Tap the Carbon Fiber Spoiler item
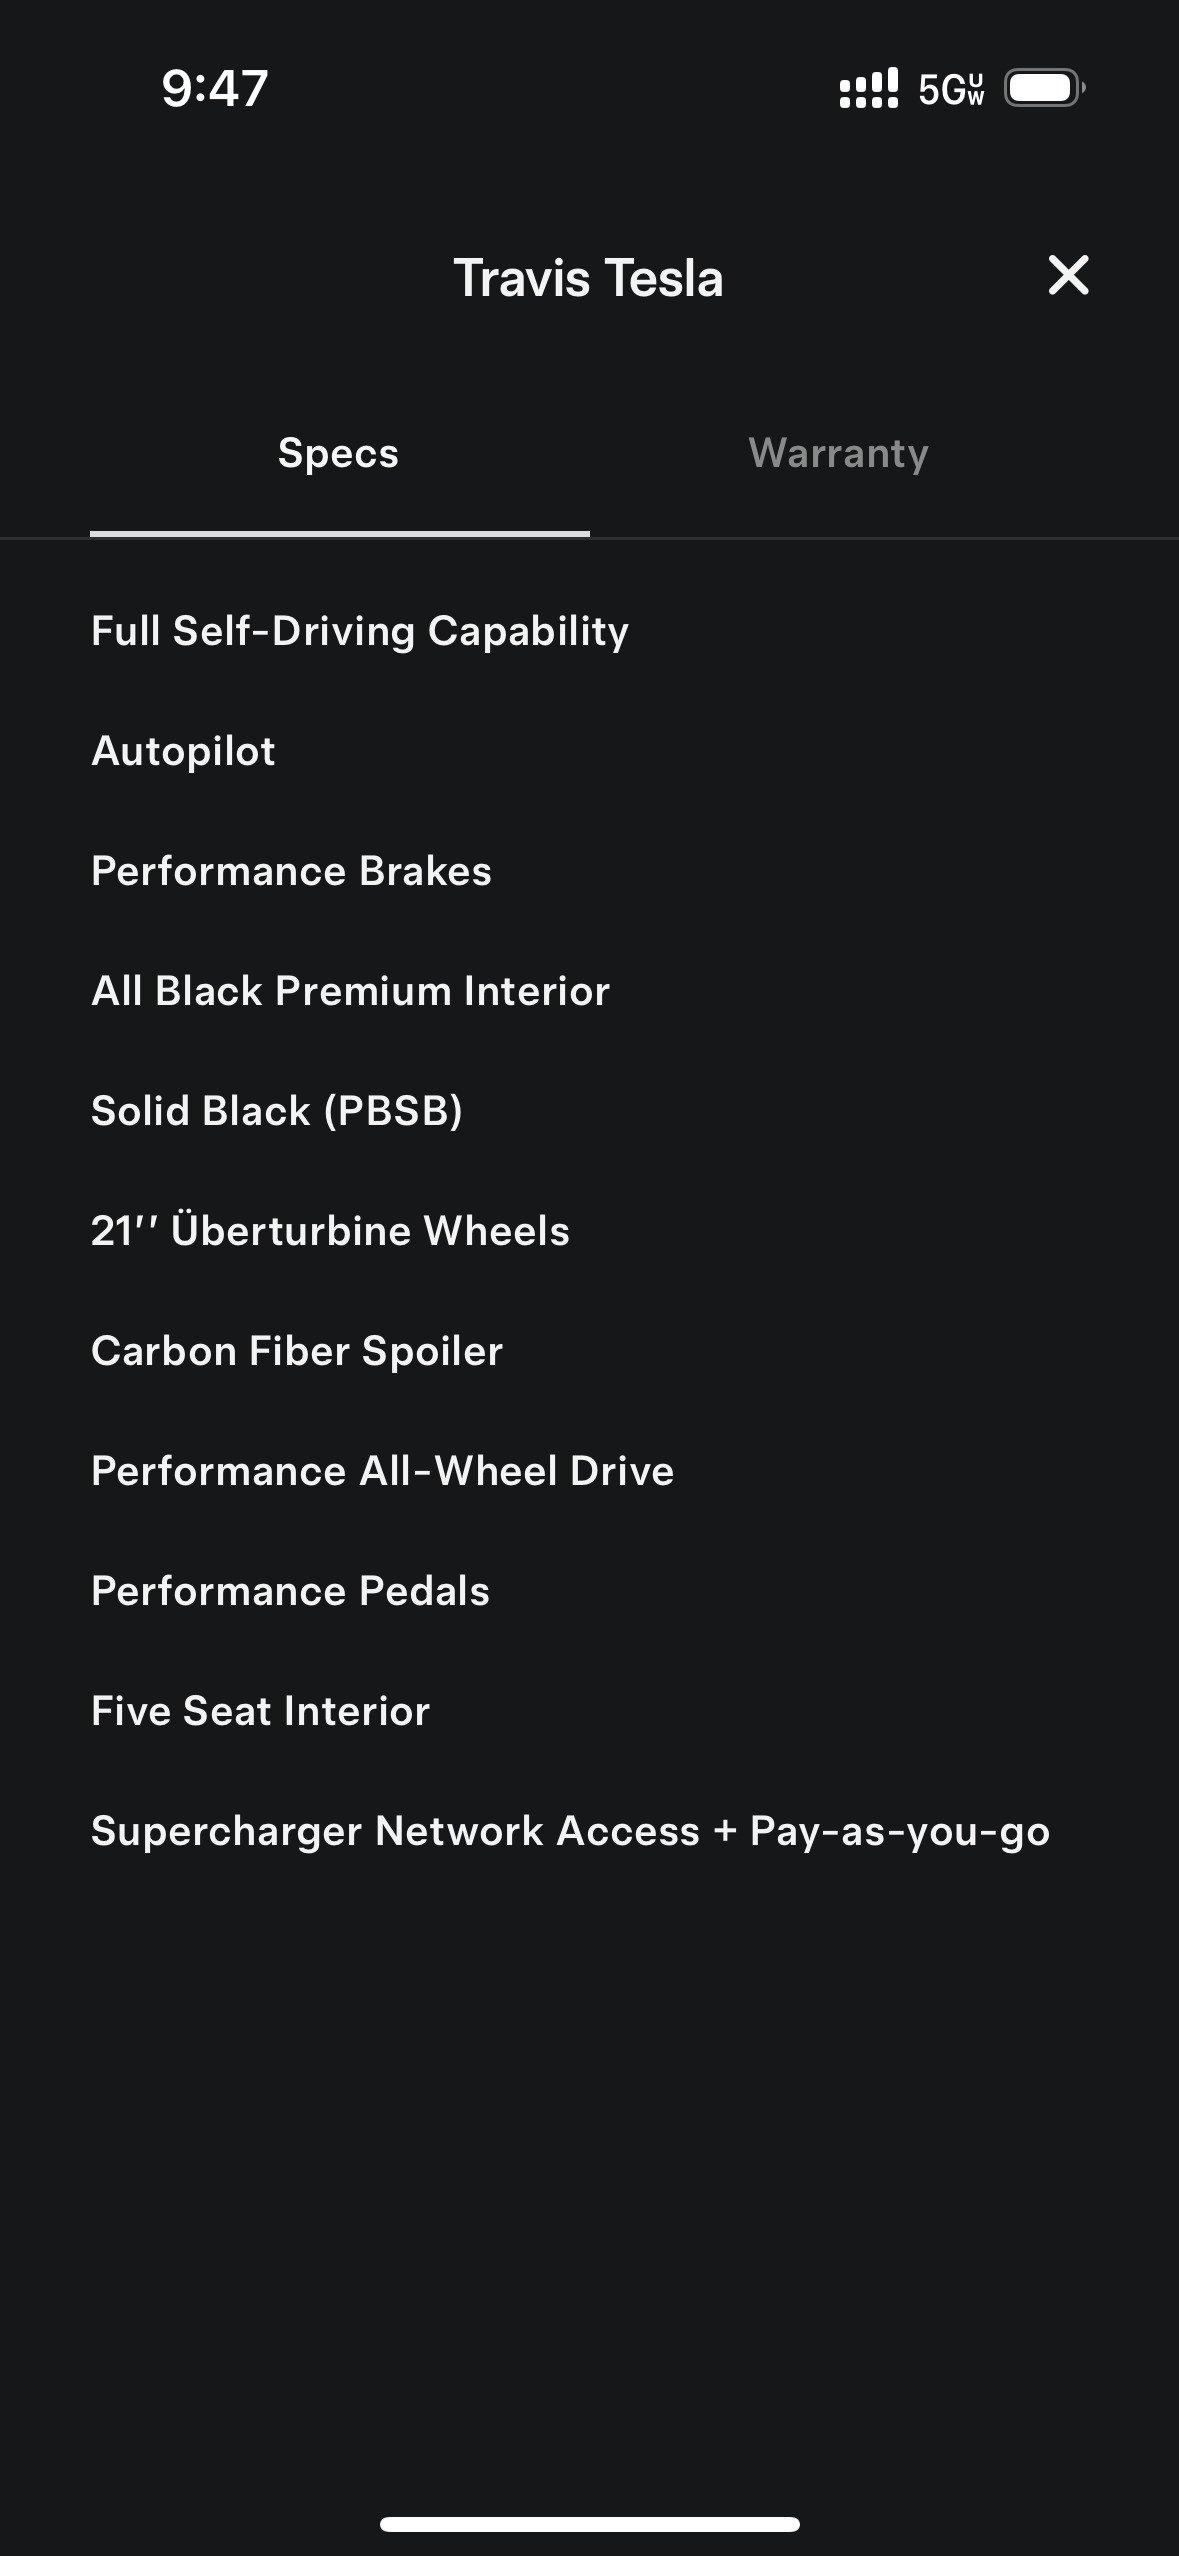This screenshot has width=1179, height=2556. (x=297, y=1351)
